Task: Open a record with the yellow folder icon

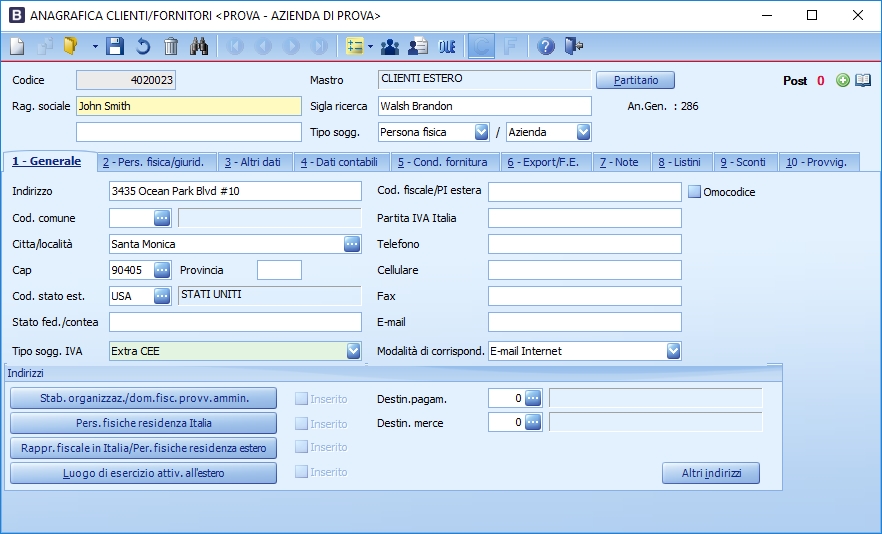Action: [x=71, y=46]
